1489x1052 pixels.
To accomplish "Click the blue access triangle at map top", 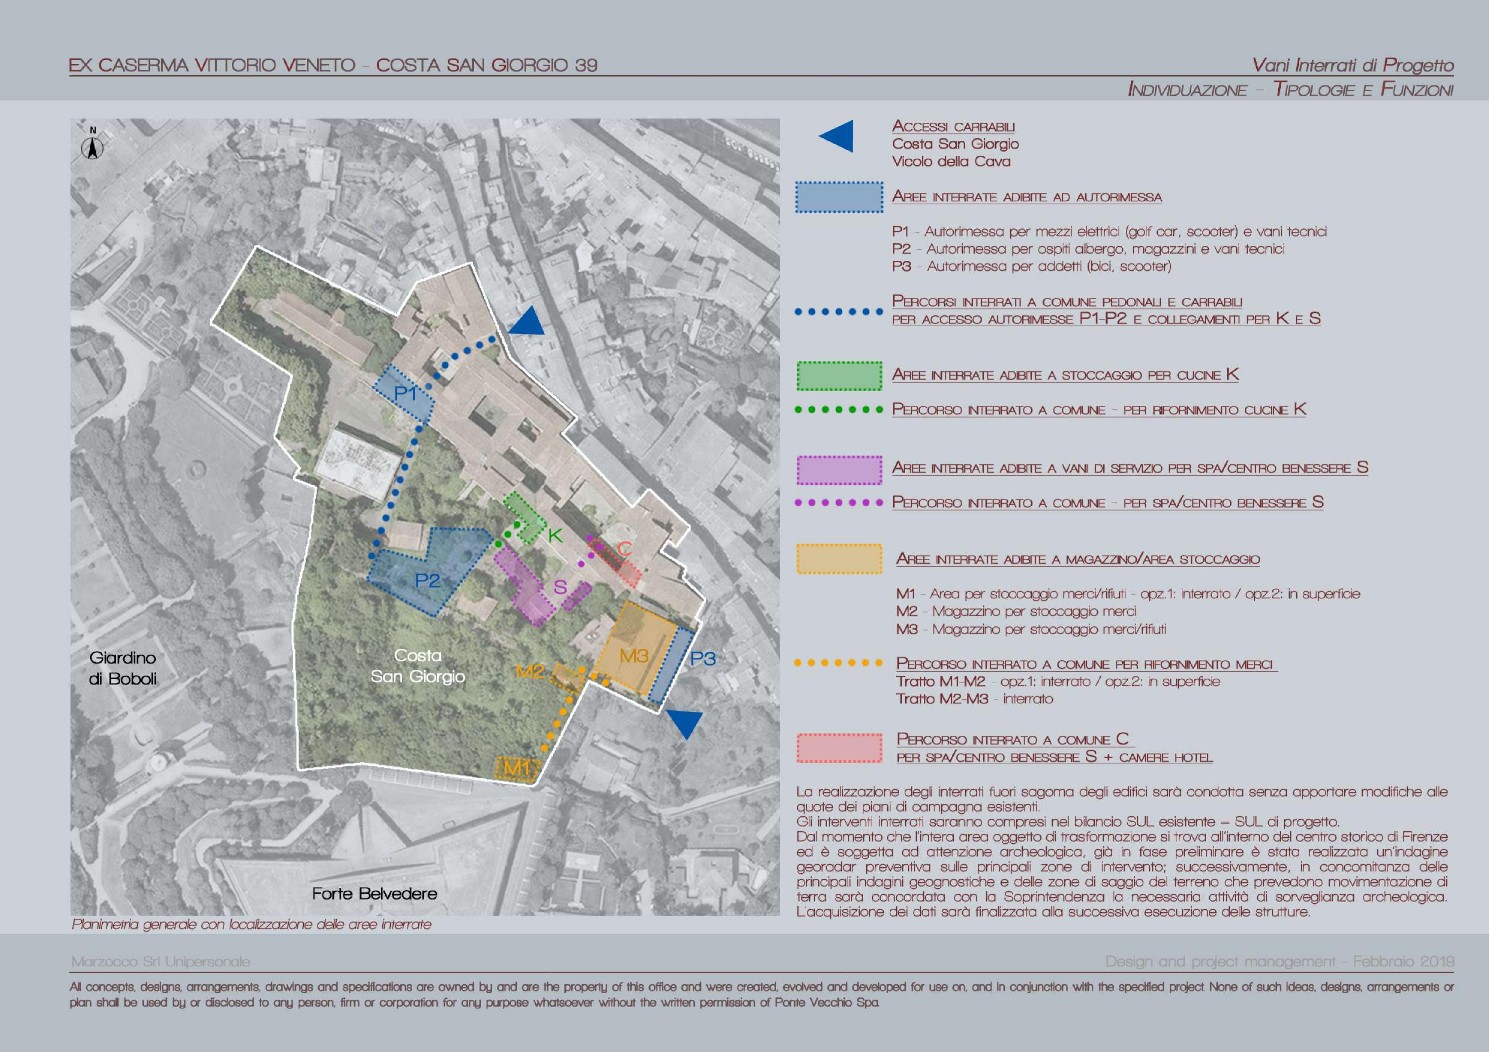I will coord(526,322).
